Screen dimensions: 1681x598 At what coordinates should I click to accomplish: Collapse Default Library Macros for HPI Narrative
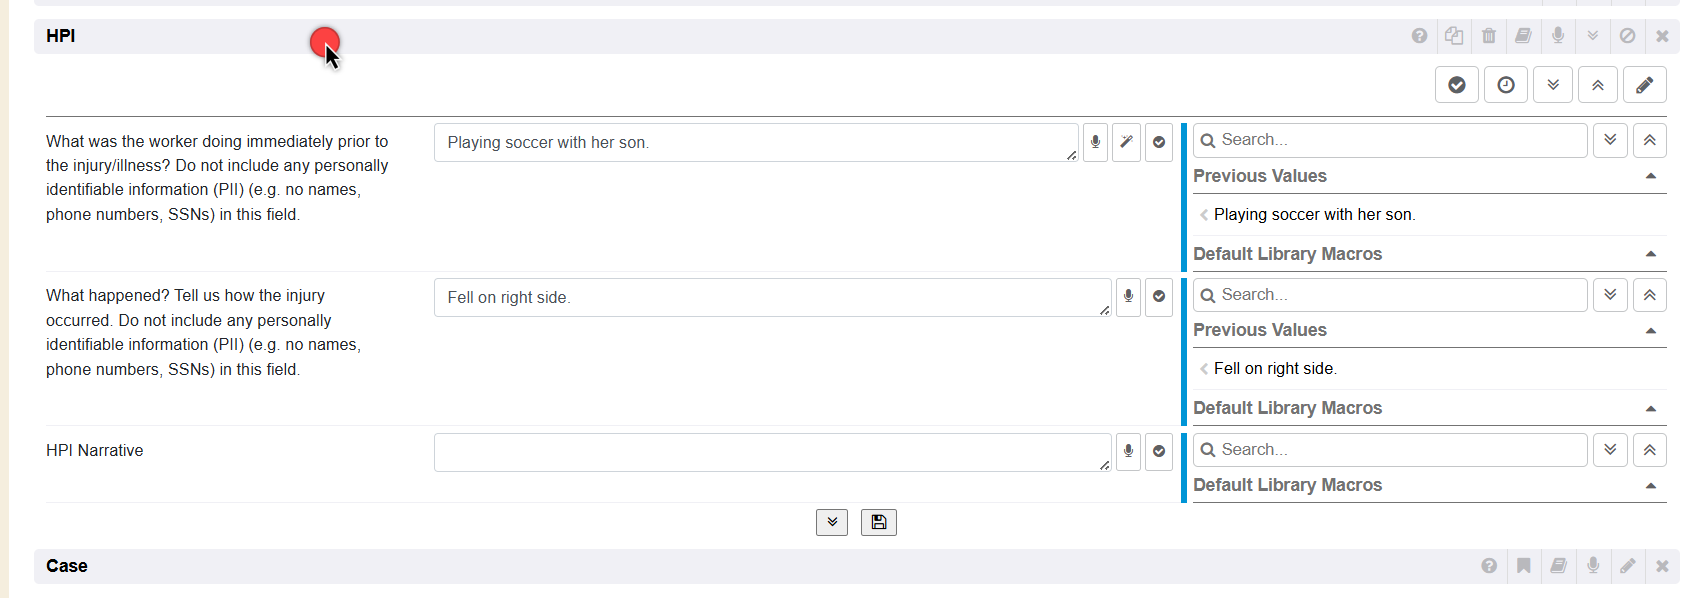(1650, 485)
